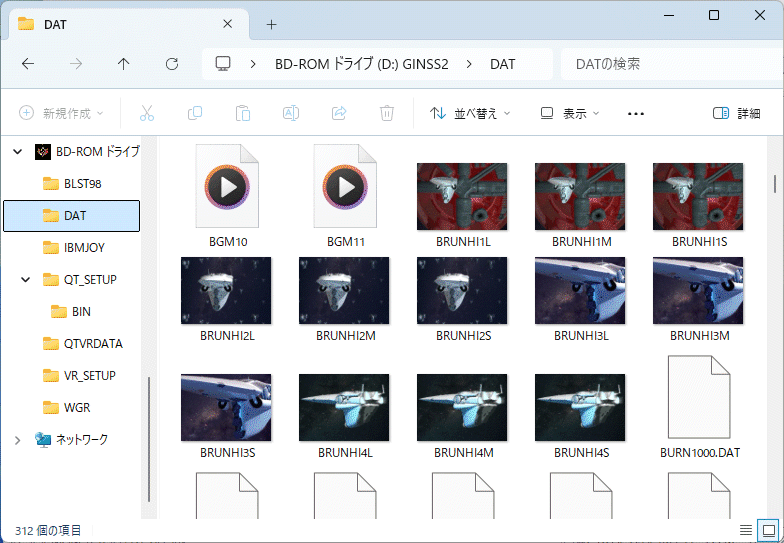Viewport: 784px width, 543px height.
Task: Click the DATの検索 search box
Action: point(670,64)
